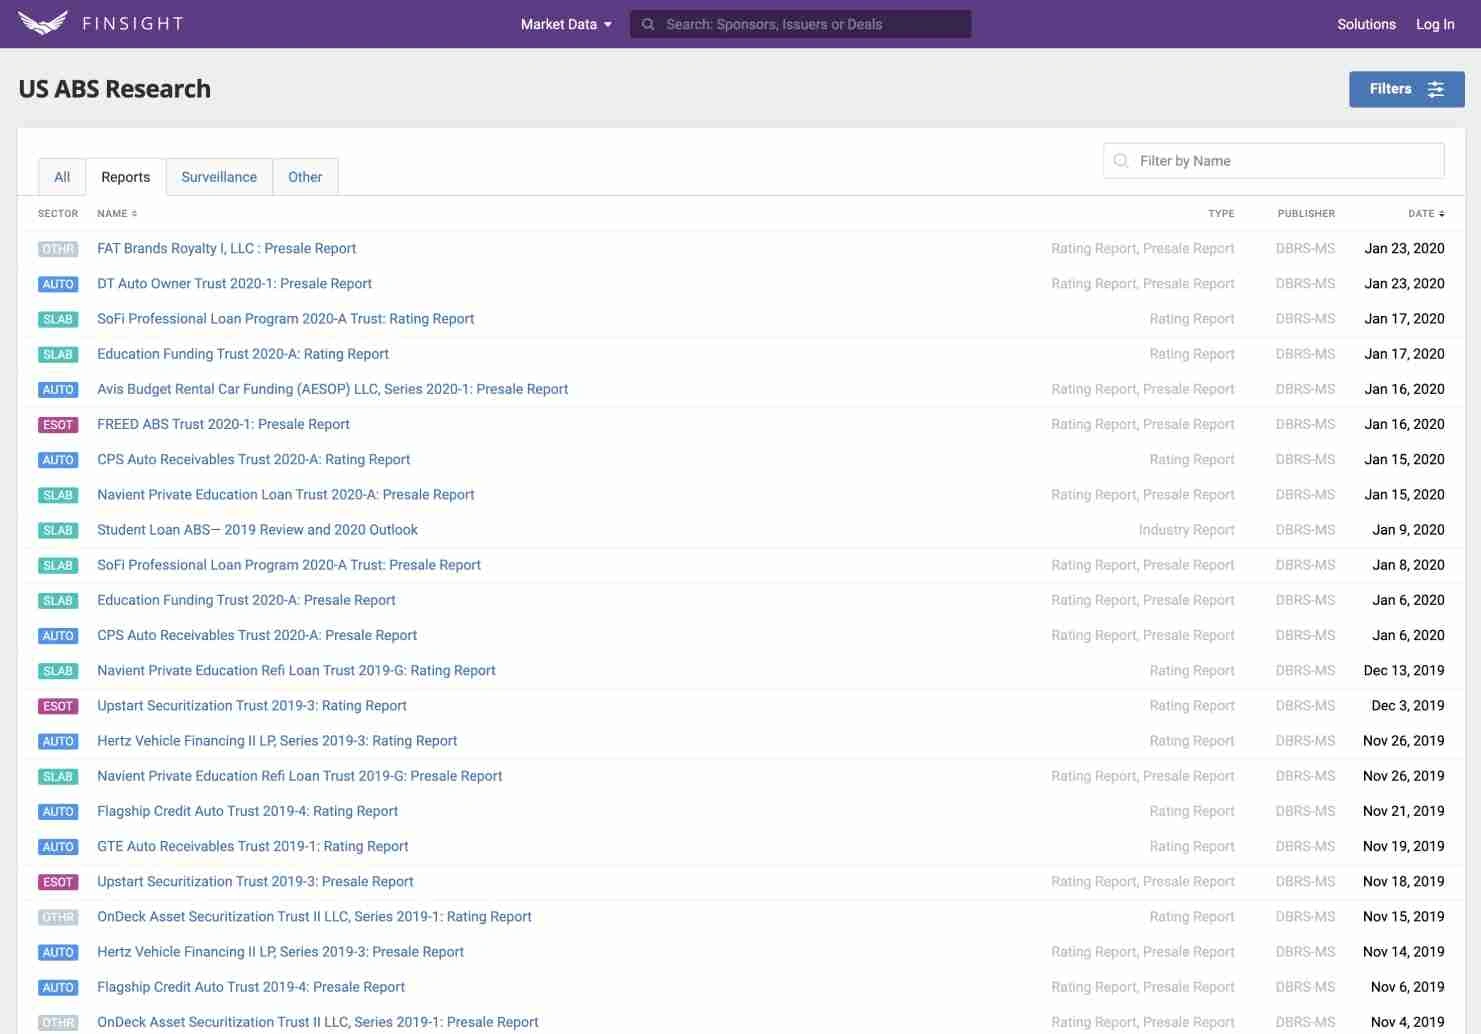The height and width of the screenshot is (1034, 1481).
Task: Open Navient Refi Loan Trust 2019-G Rating Report
Action: tap(296, 670)
